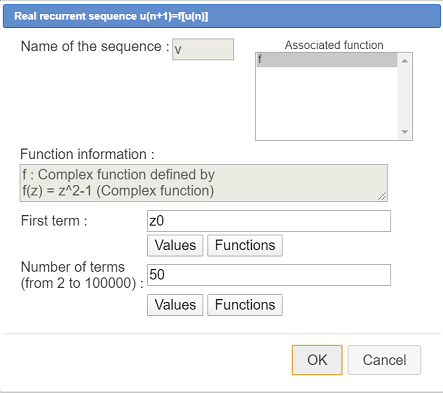Image resolution: width=443 pixels, height=393 pixels.
Task: Click the dialog title bar
Action: tap(222, 16)
